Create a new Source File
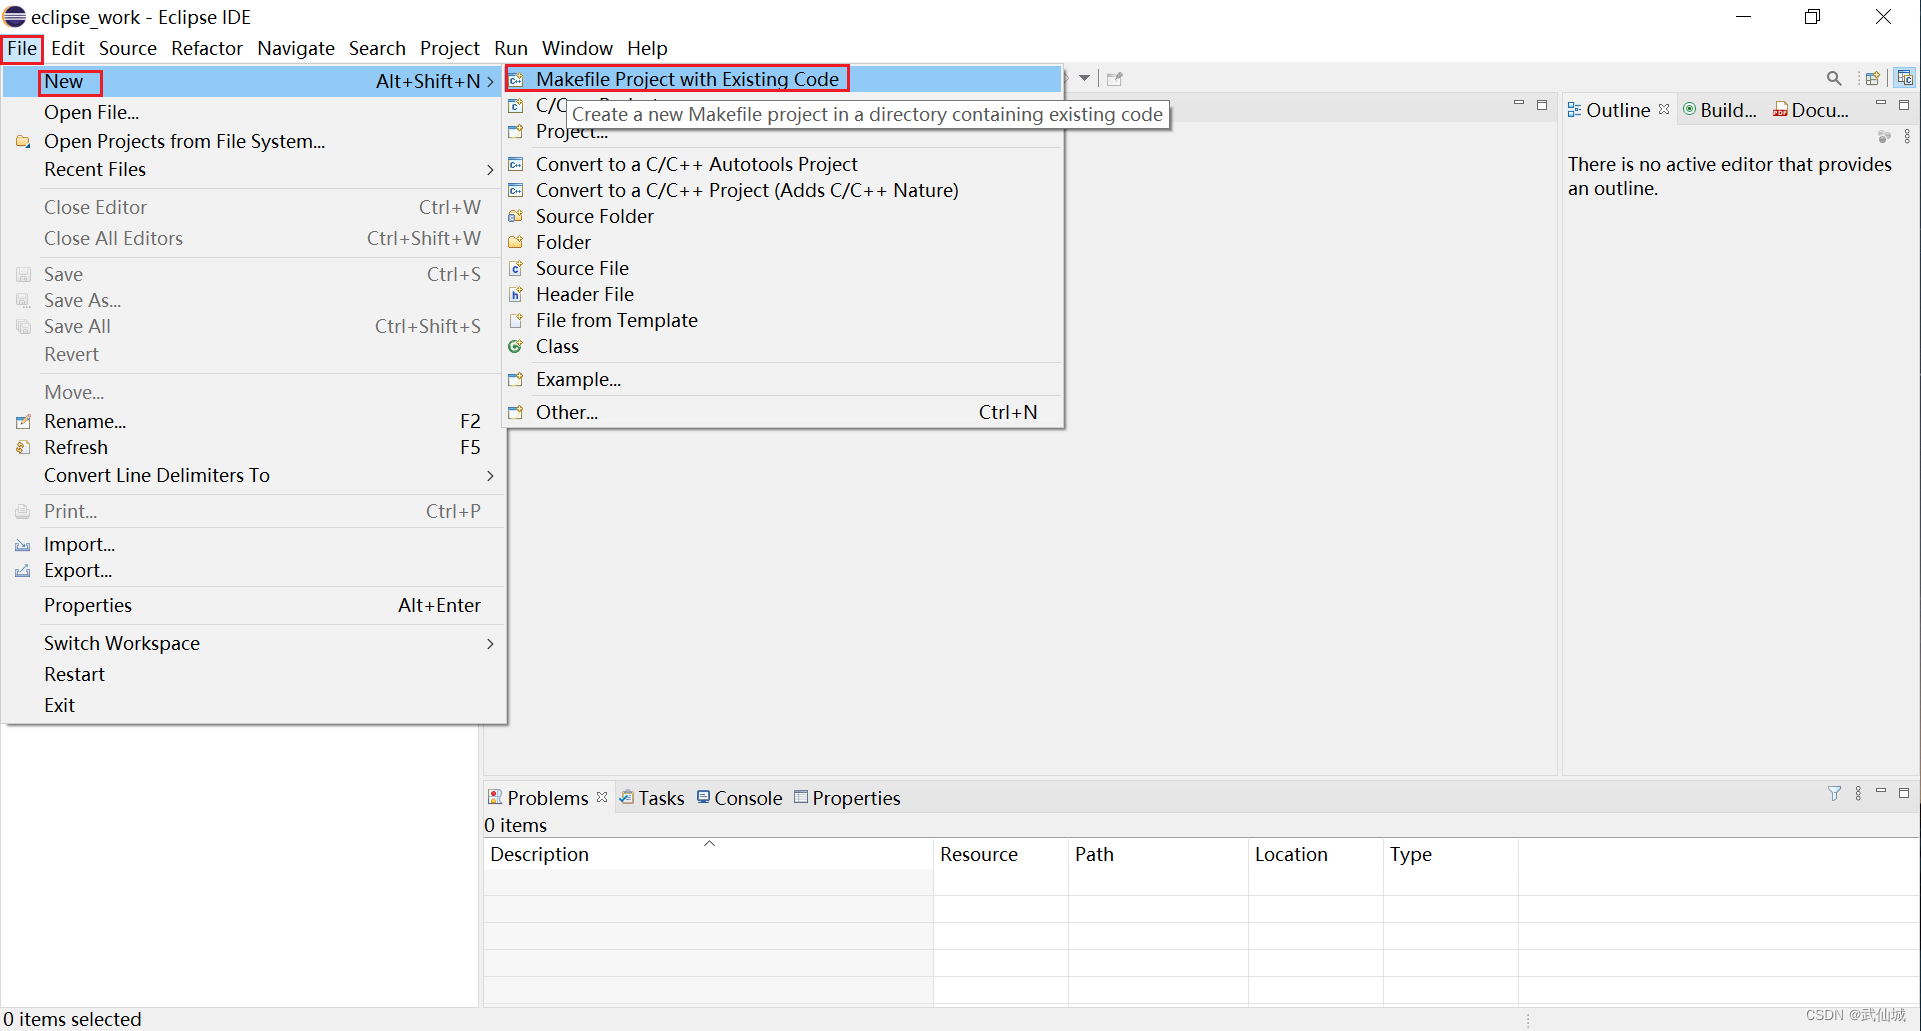 (x=782, y=268)
